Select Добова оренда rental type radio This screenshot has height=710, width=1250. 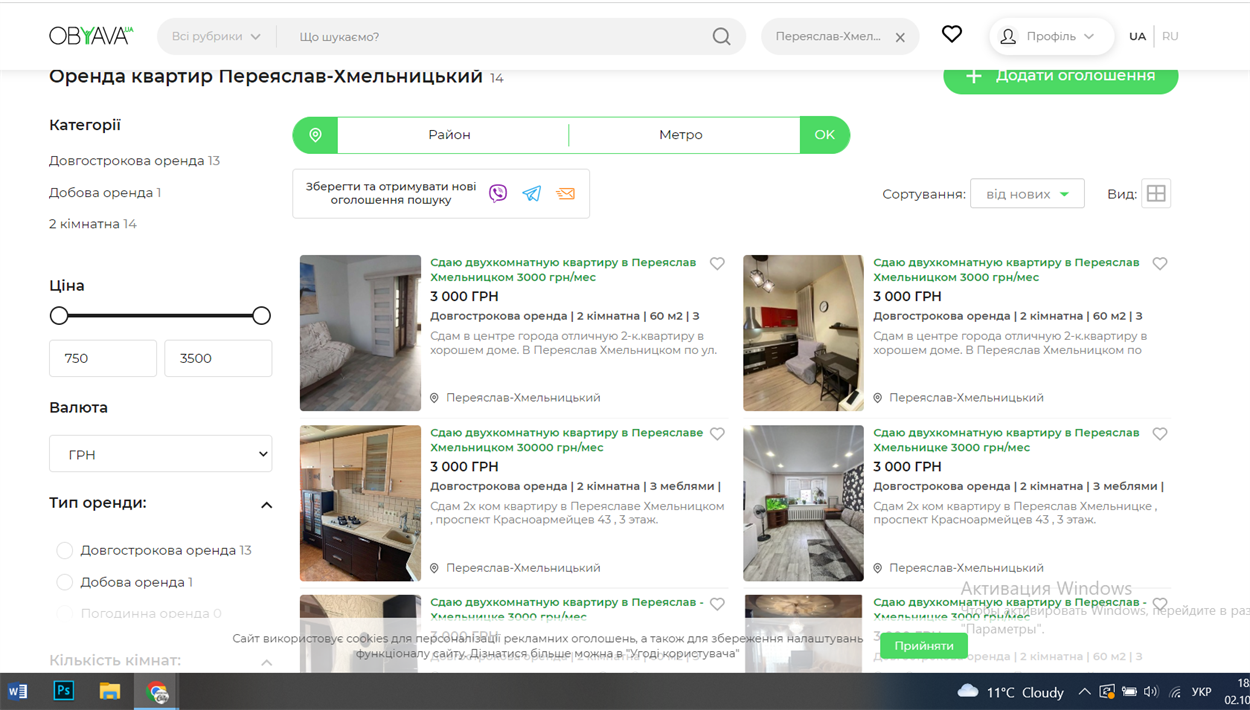[65, 582]
